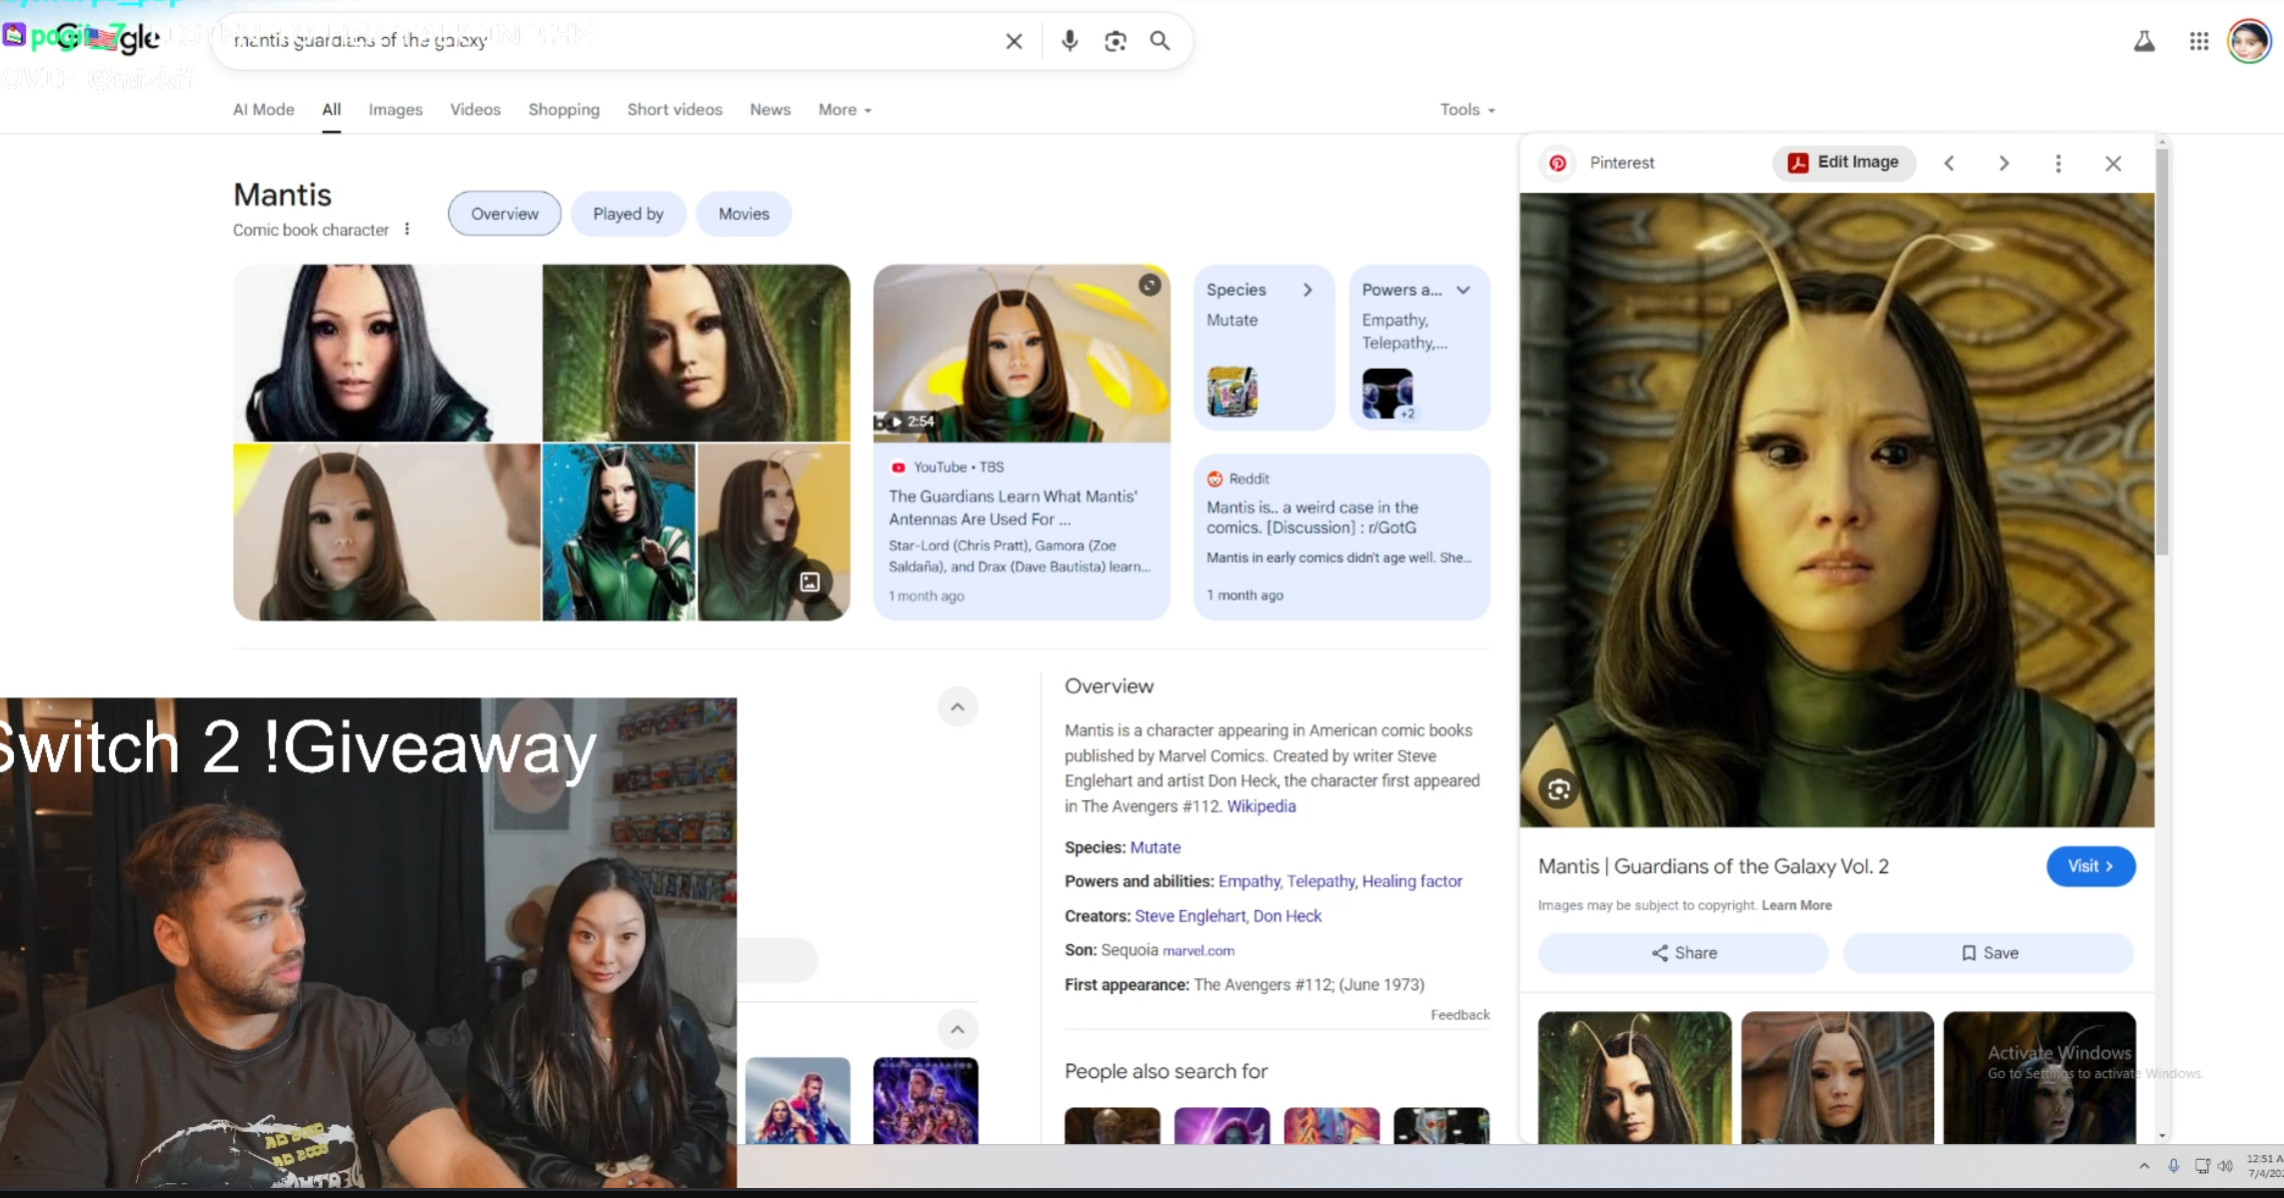This screenshot has height=1198, width=2284.
Task: Collapse the lower section chevron above movie posters
Action: coord(957,1029)
